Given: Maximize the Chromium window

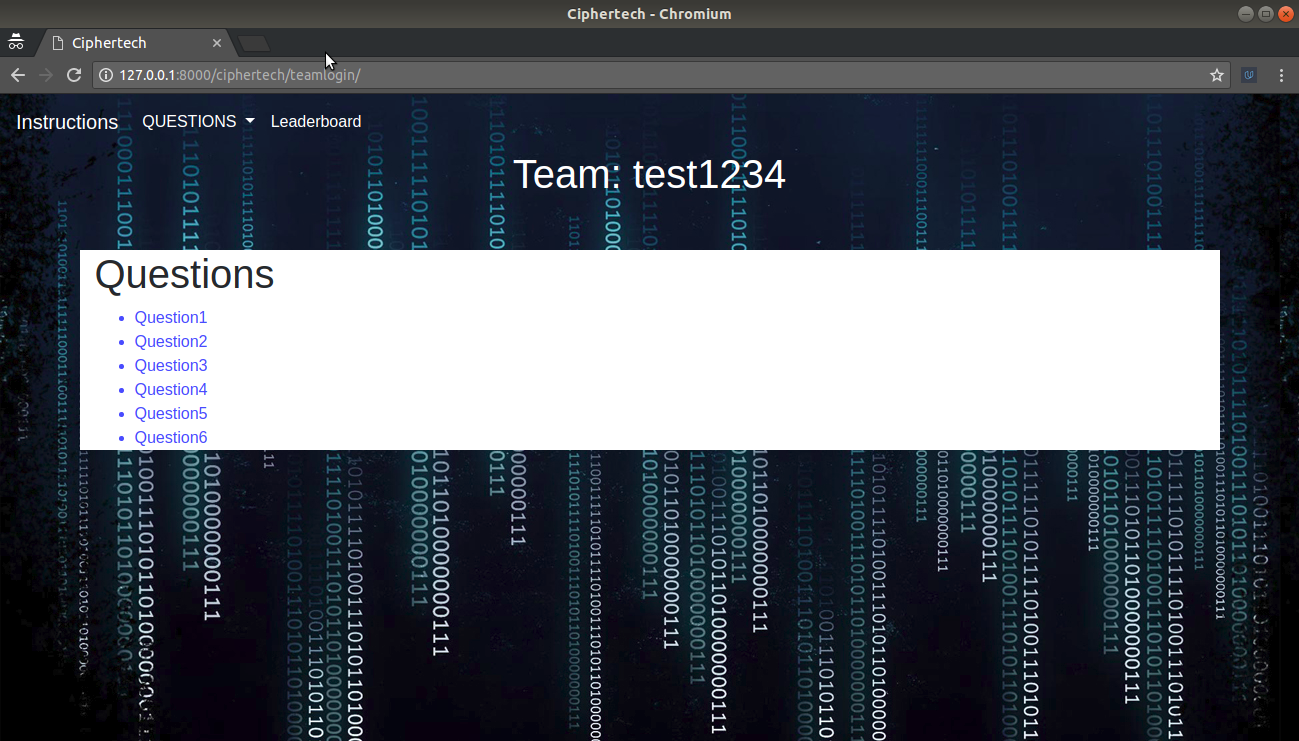Looking at the screenshot, I should 1266,14.
